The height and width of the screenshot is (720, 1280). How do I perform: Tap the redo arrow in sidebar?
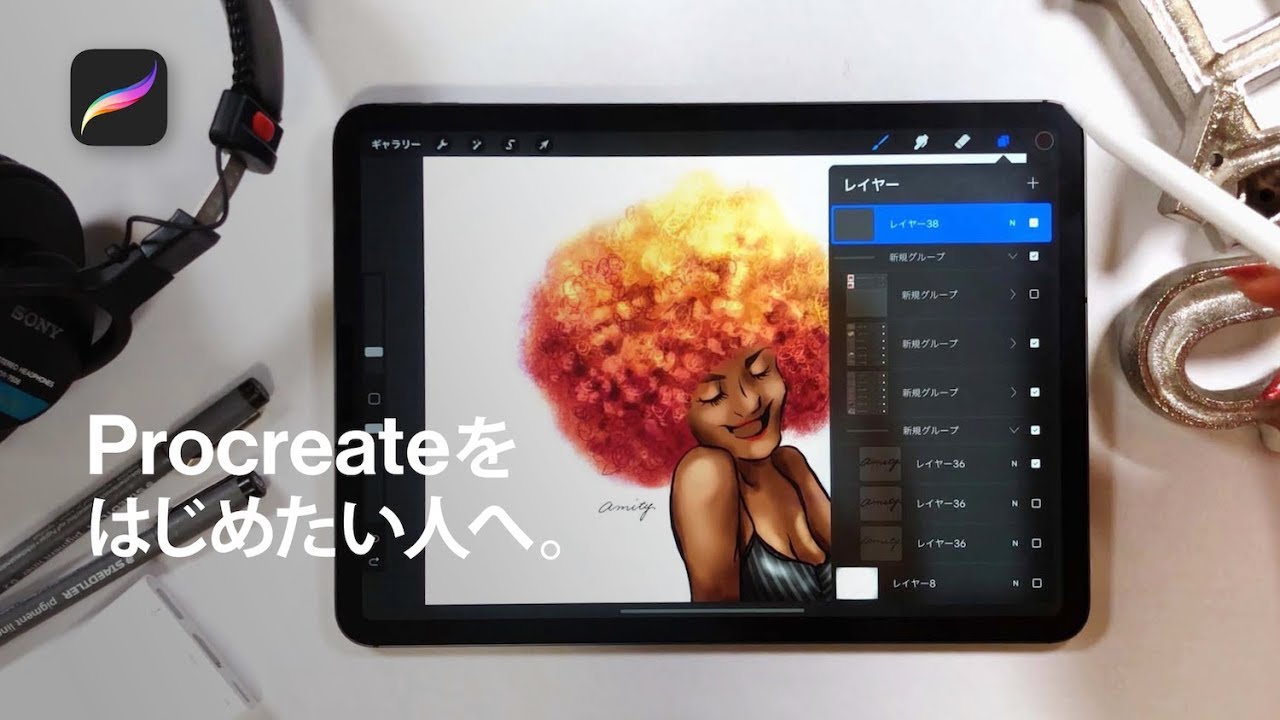(374, 563)
